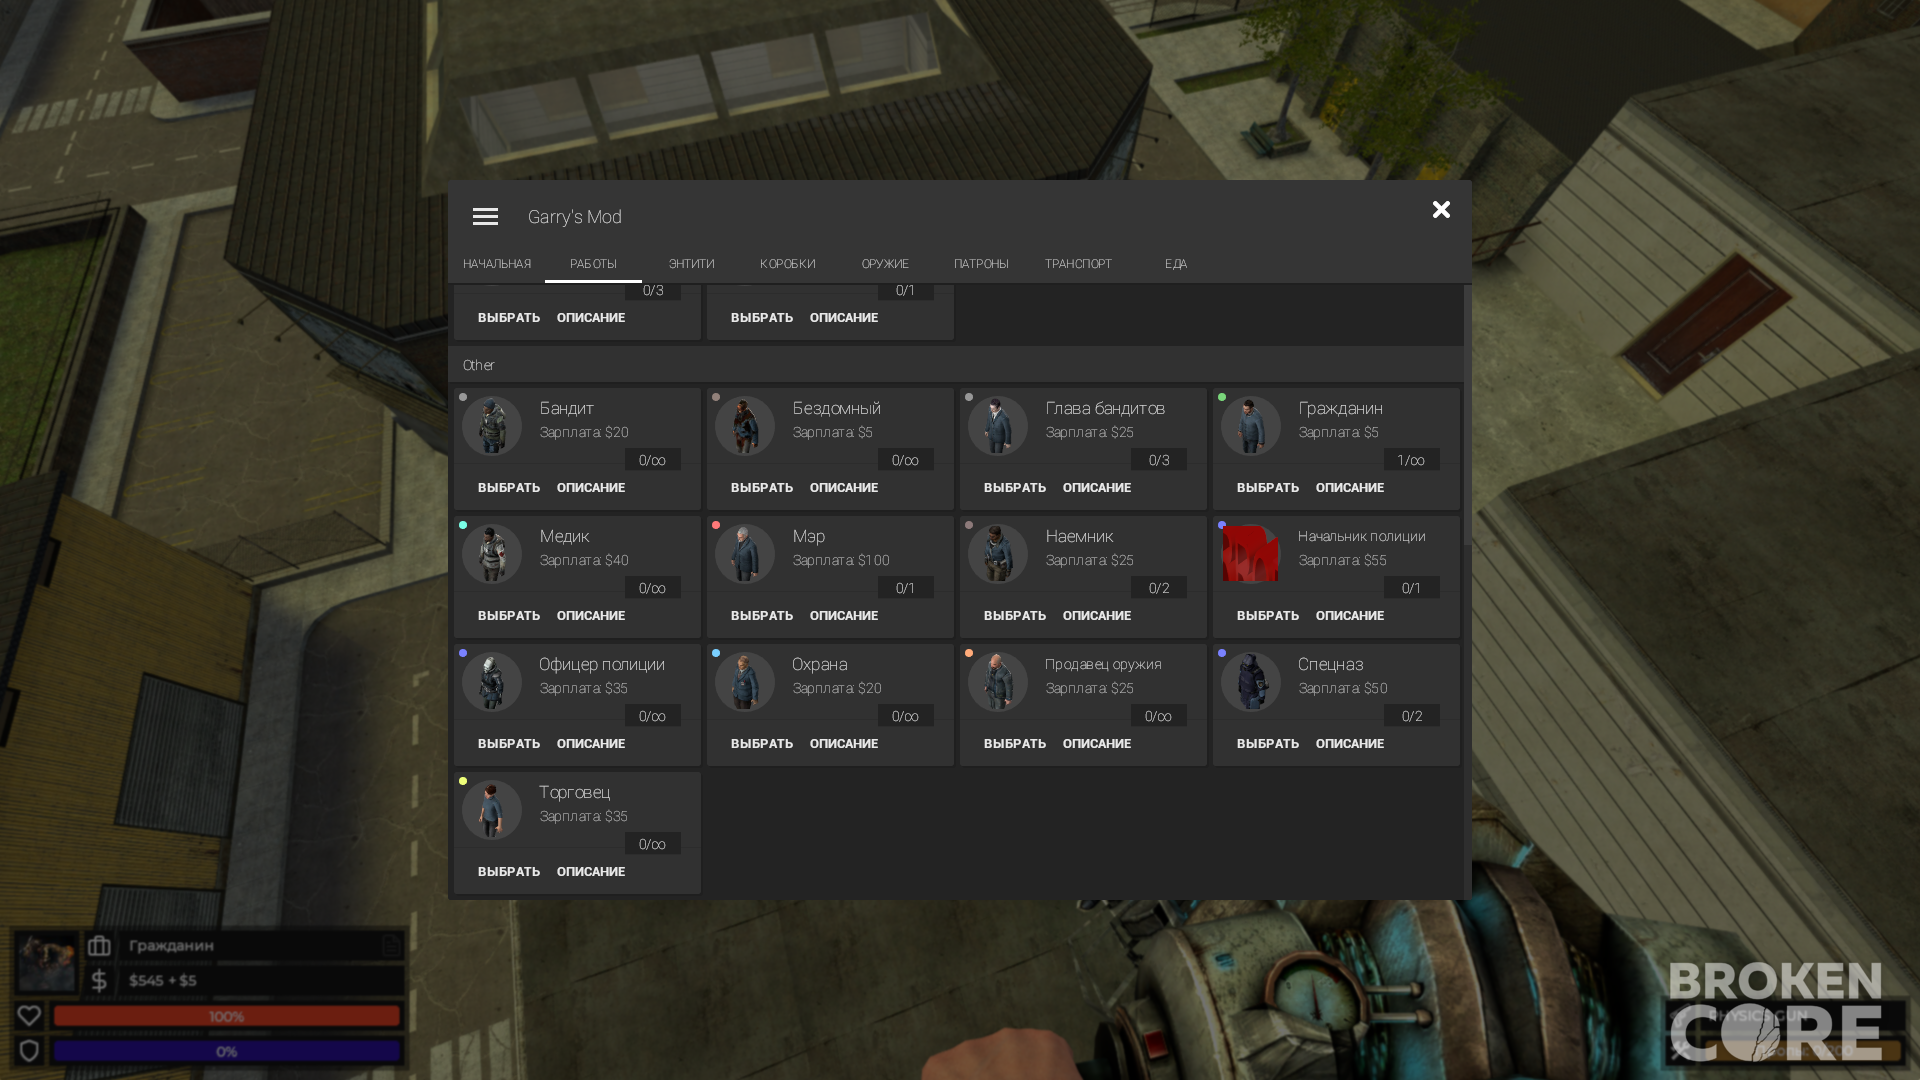This screenshot has width=1920, height=1080.
Task: Choose the Бандит job with ВЫБРАТЬ
Action: coord(509,488)
